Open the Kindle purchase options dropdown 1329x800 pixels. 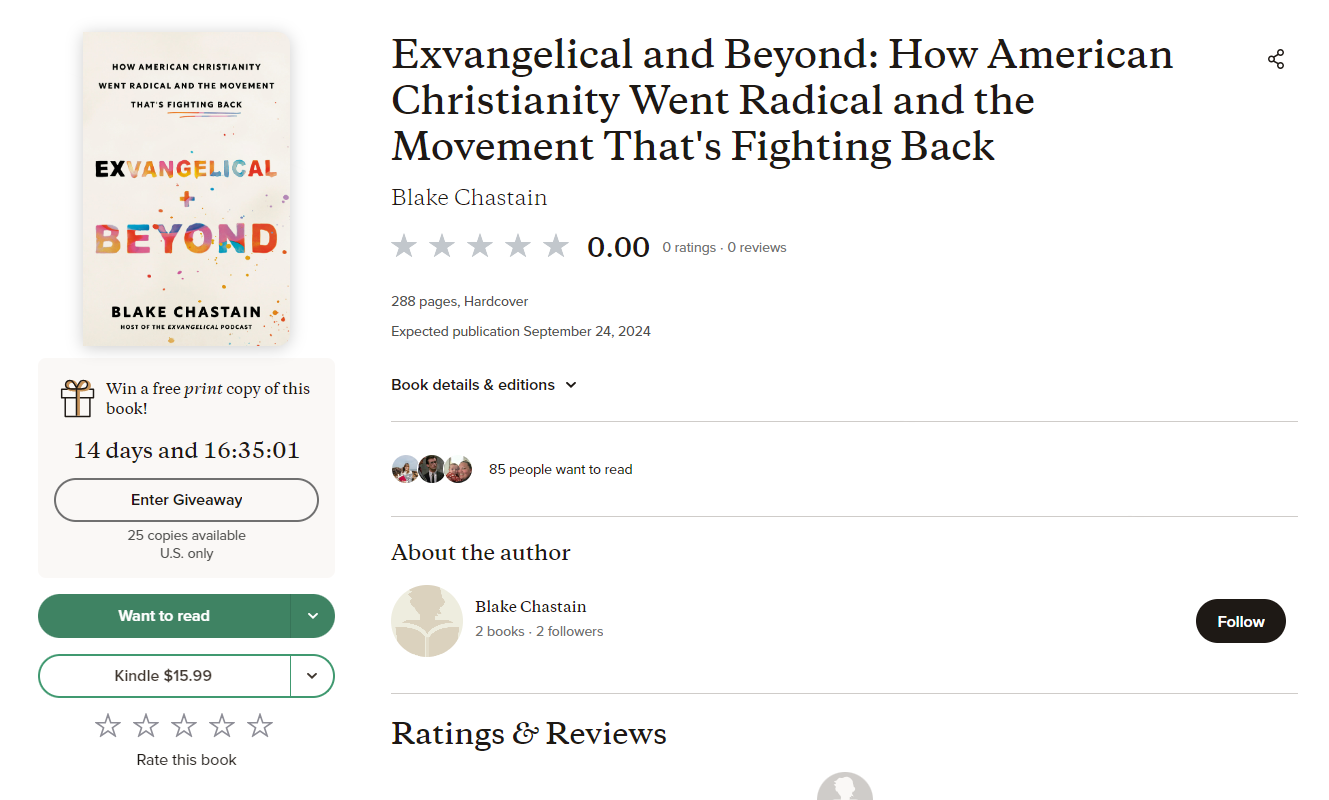pos(312,676)
